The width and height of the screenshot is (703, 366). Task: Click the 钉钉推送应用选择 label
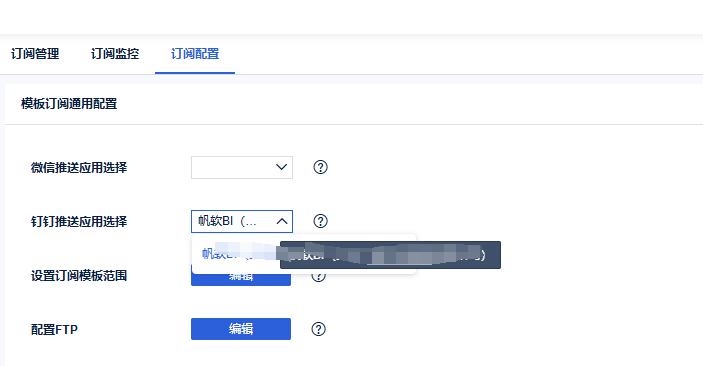[x=79, y=222]
